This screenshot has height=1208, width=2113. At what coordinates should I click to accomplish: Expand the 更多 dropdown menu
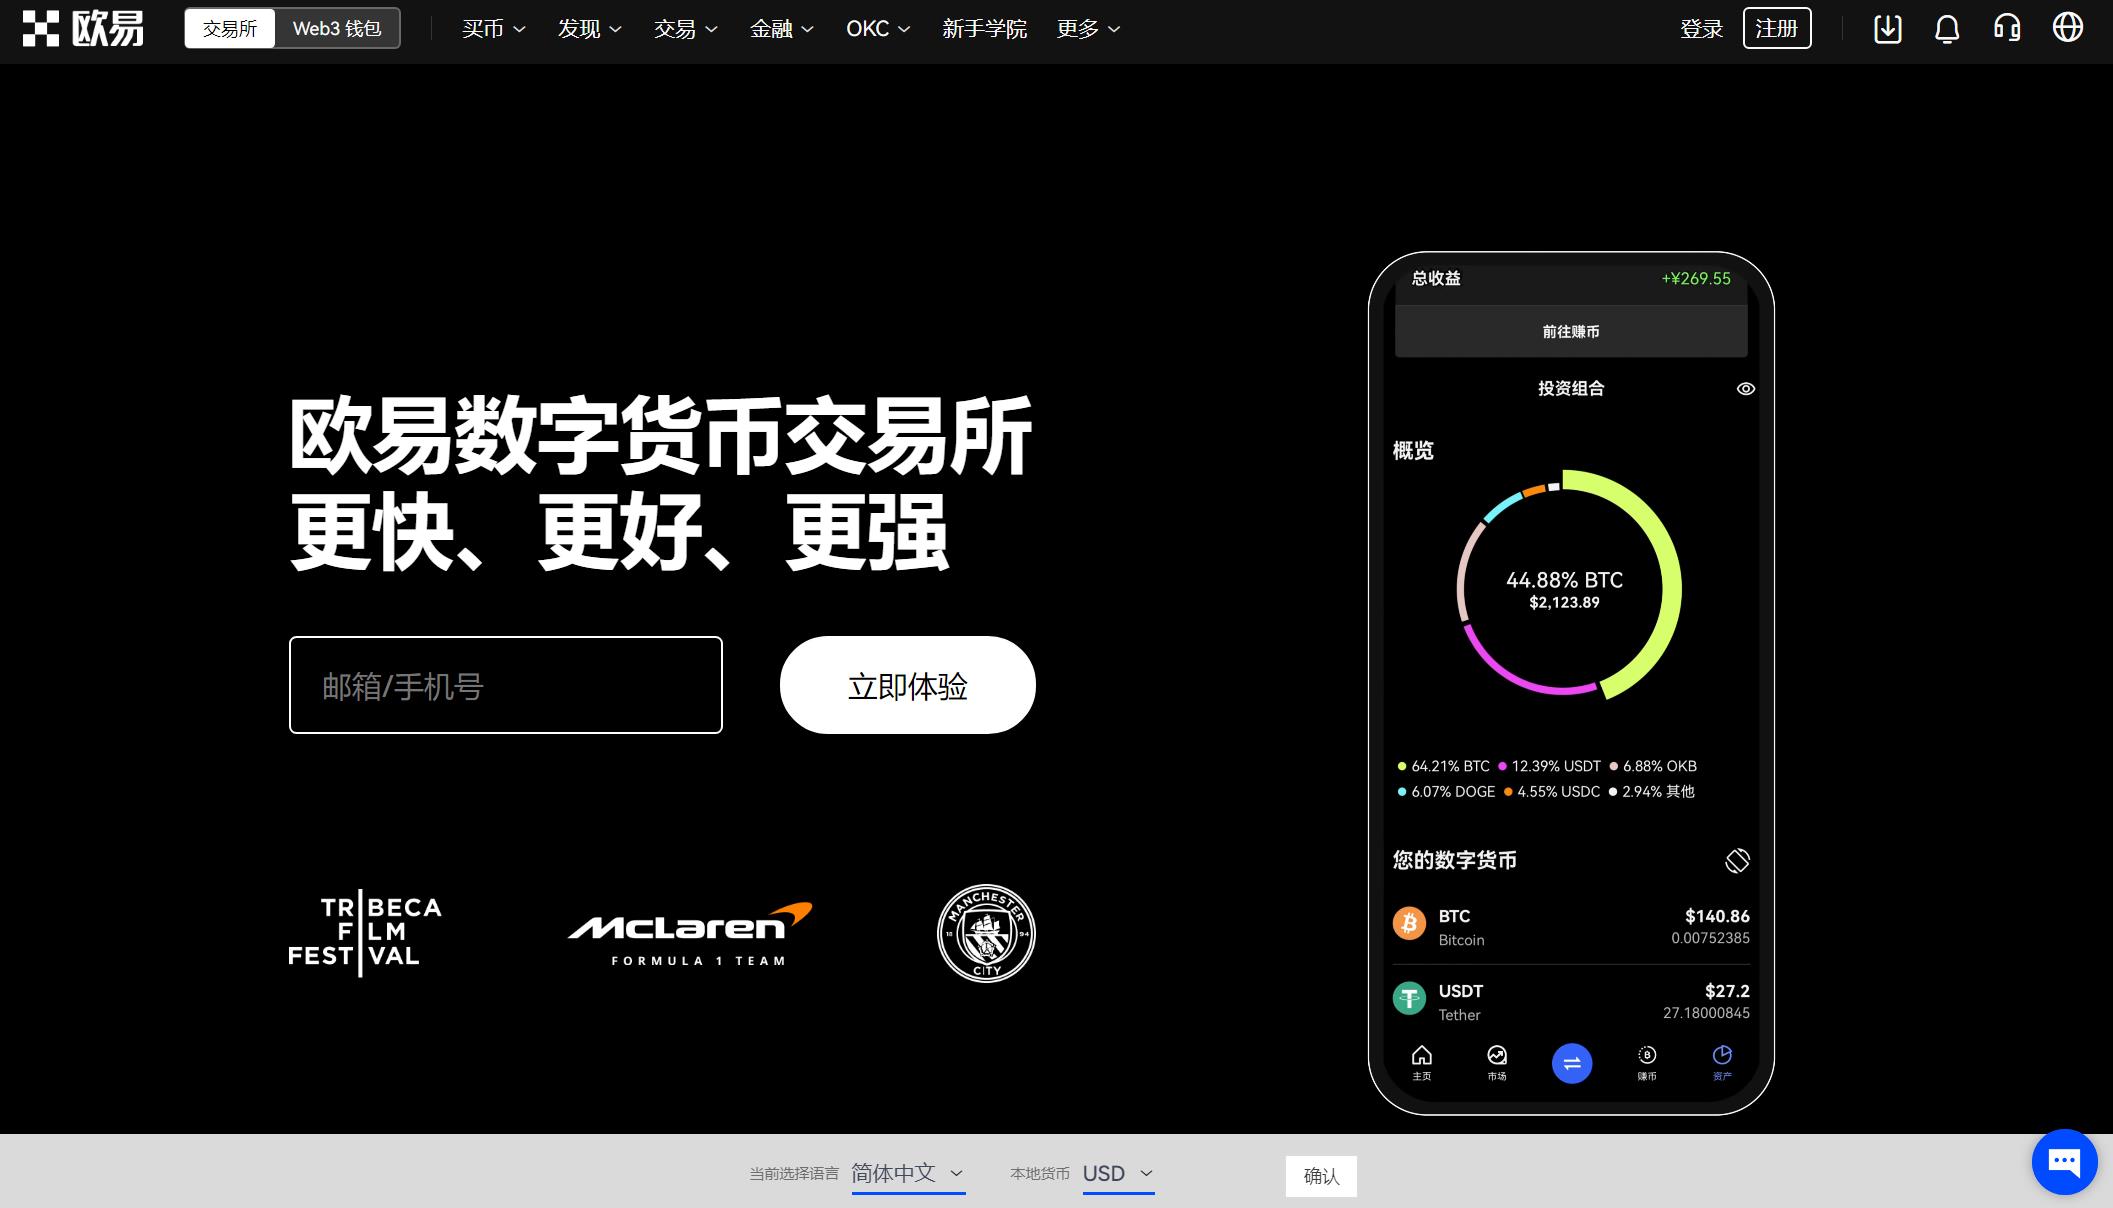tap(1087, 29)
